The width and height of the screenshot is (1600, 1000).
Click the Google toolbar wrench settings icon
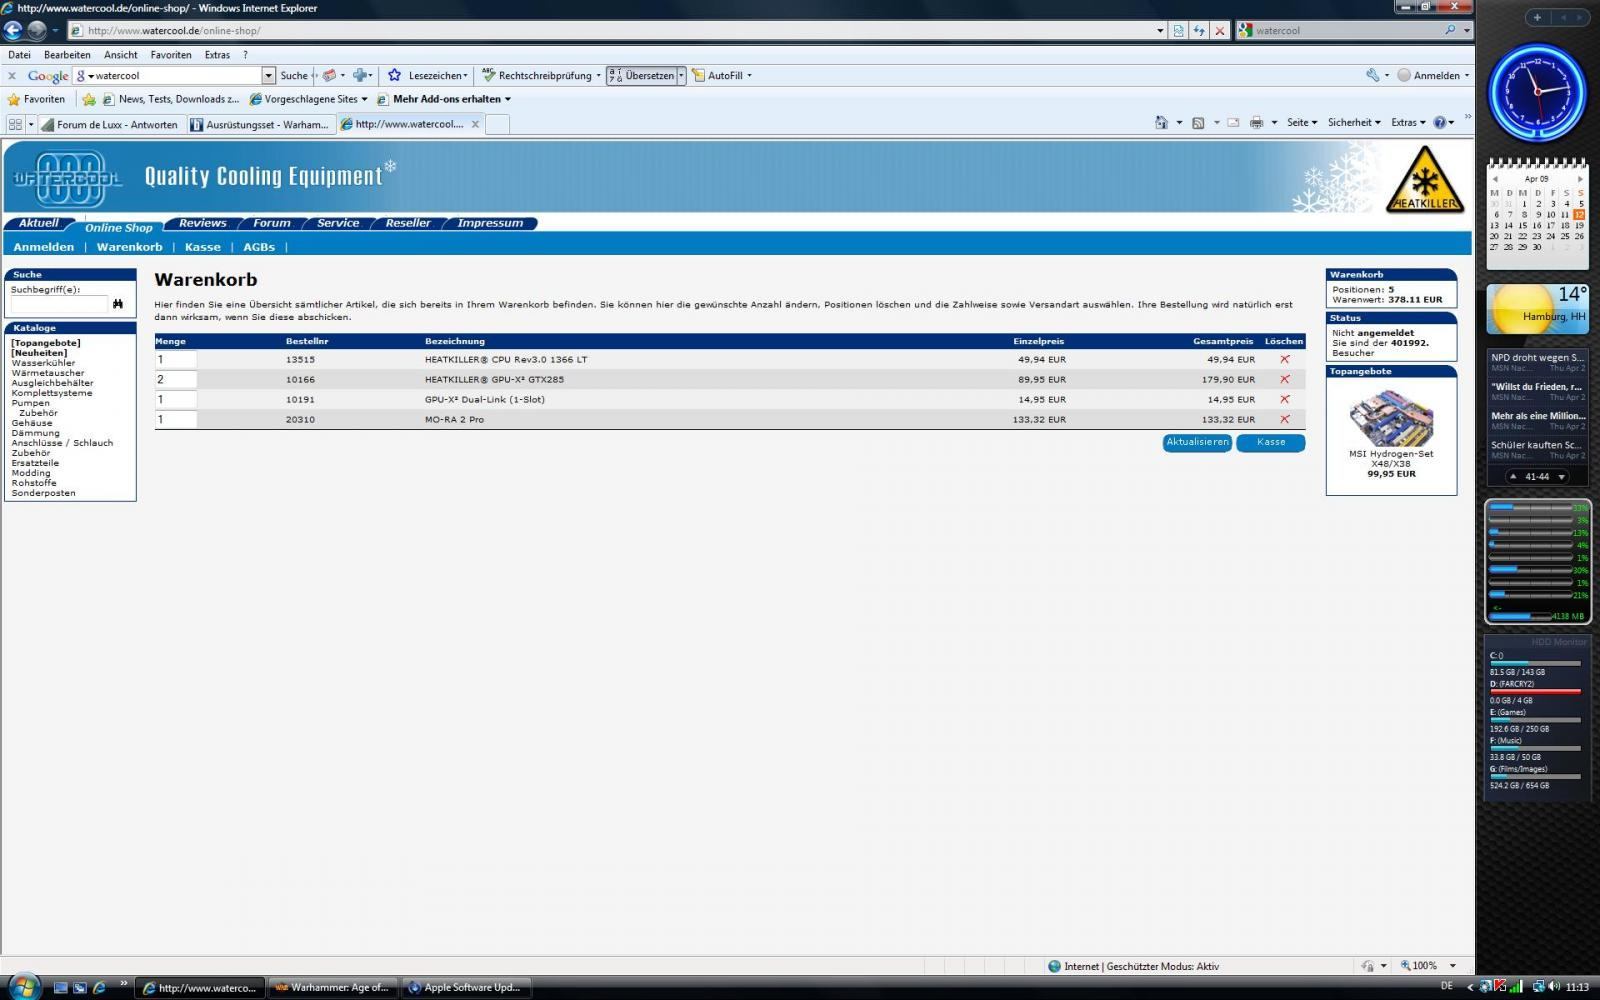[x=1373, y=75]
